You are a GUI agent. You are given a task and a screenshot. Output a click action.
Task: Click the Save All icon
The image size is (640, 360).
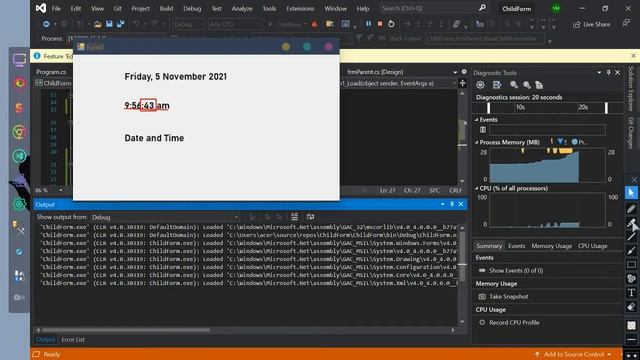click(x=120, y=24)
